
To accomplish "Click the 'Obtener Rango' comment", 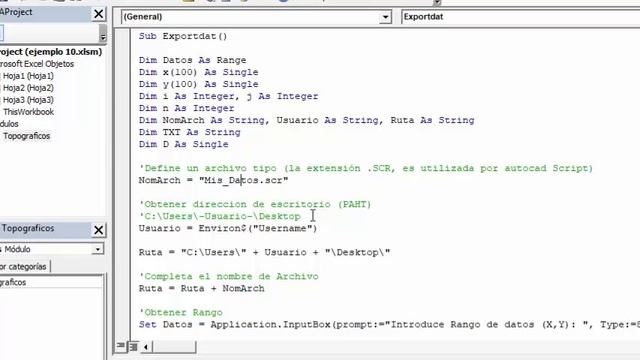I will [180, 312].
